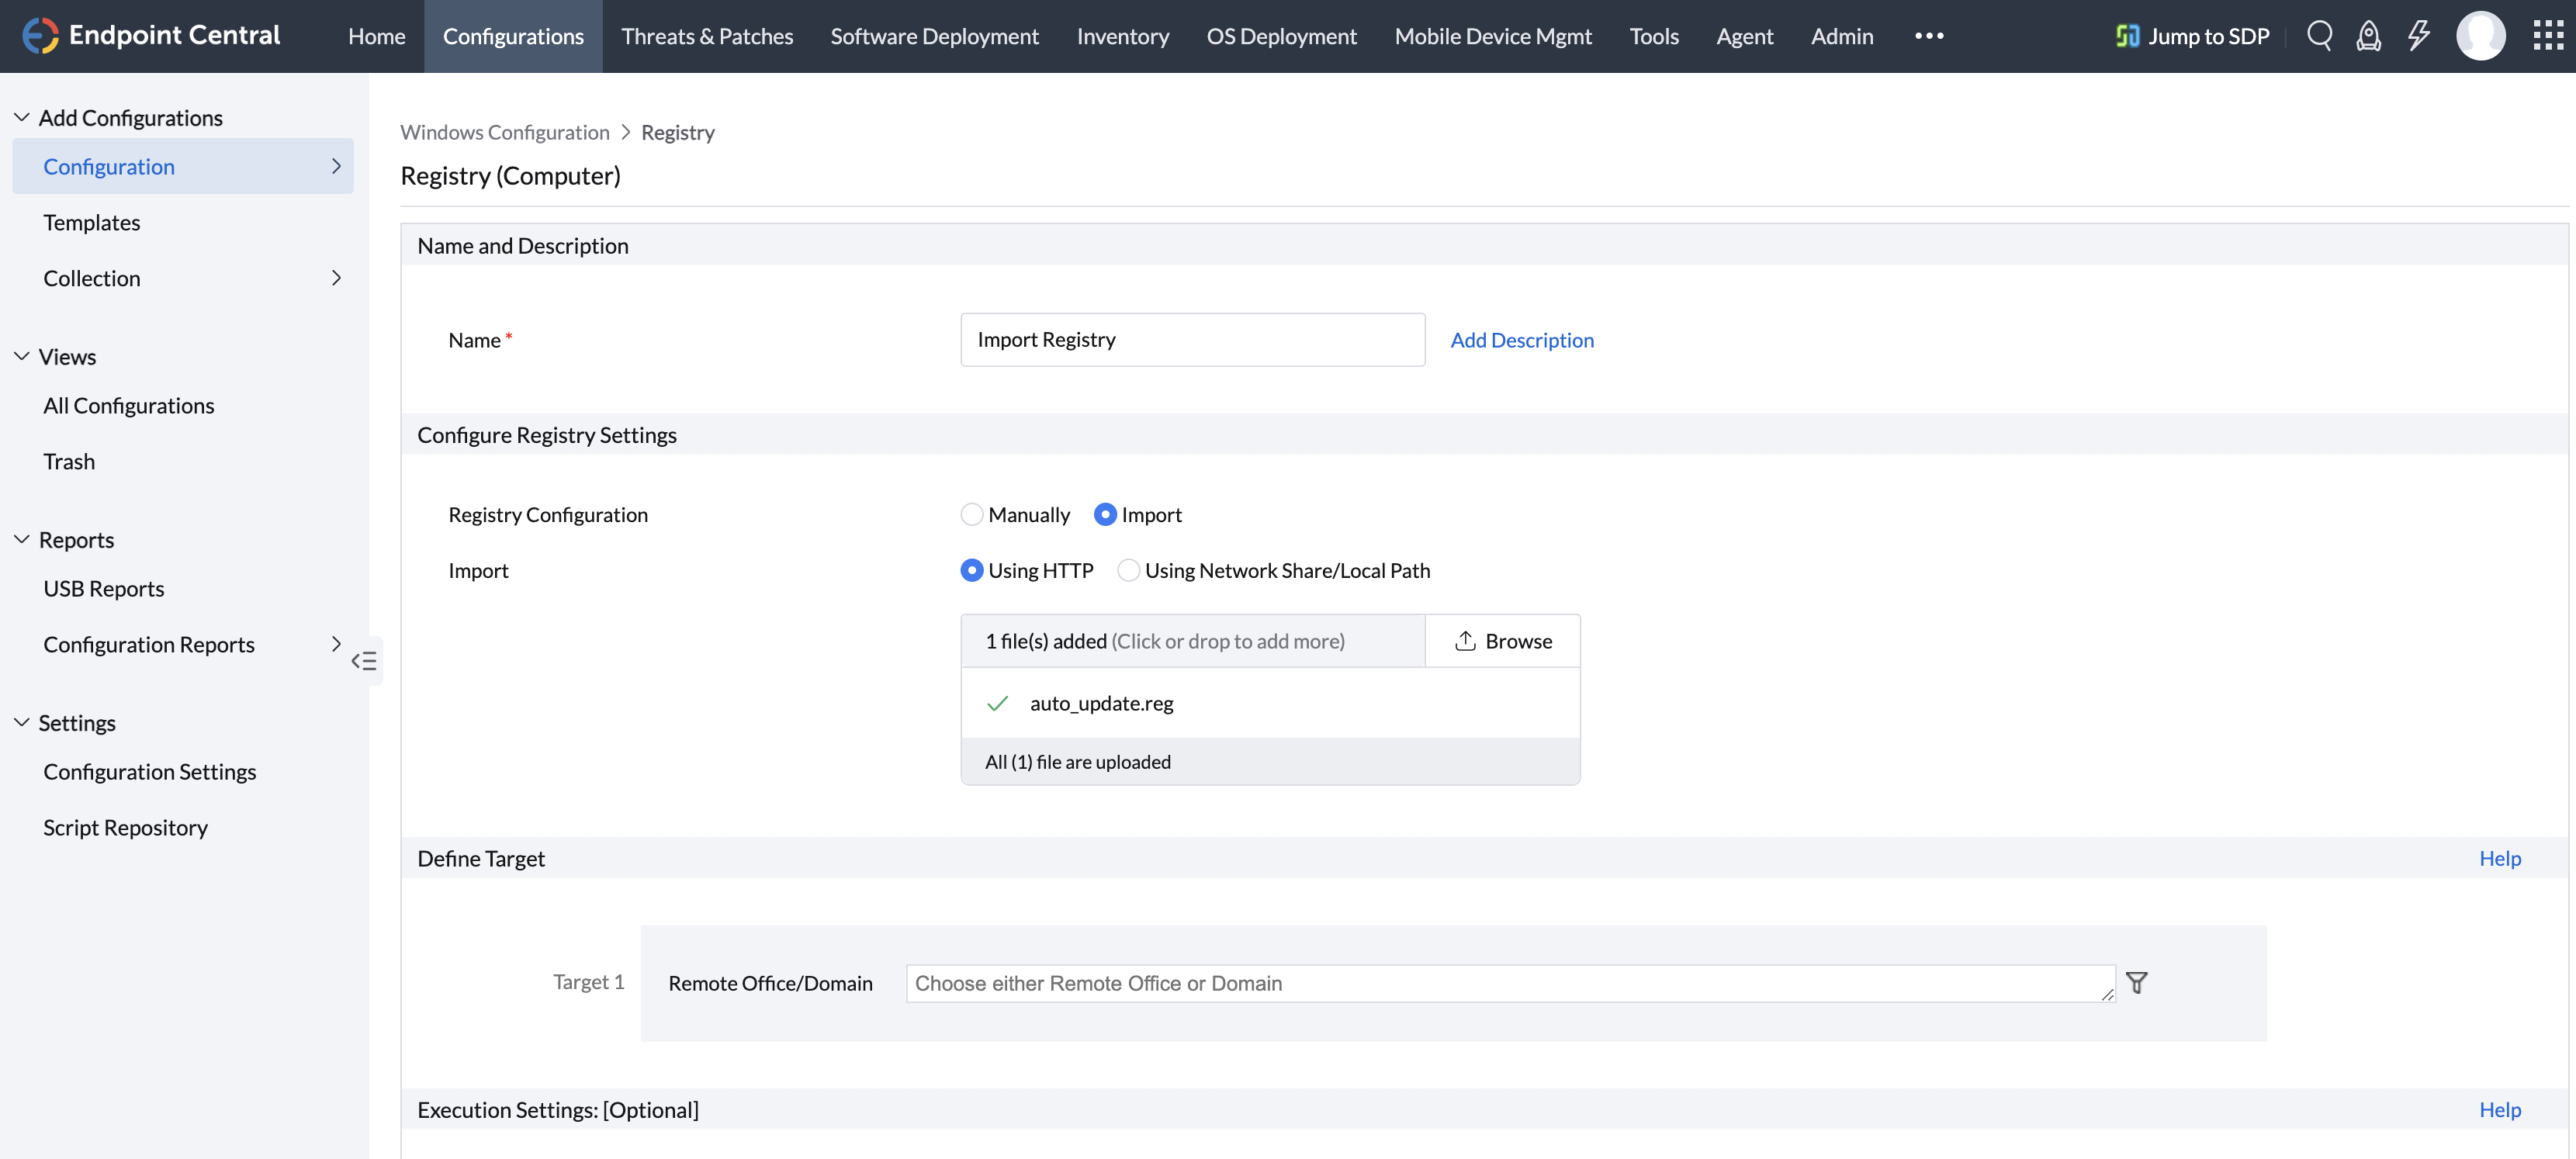The image size is (2576, 1159).
Task: Open the apps grid icon
Action: point(2547,36)
